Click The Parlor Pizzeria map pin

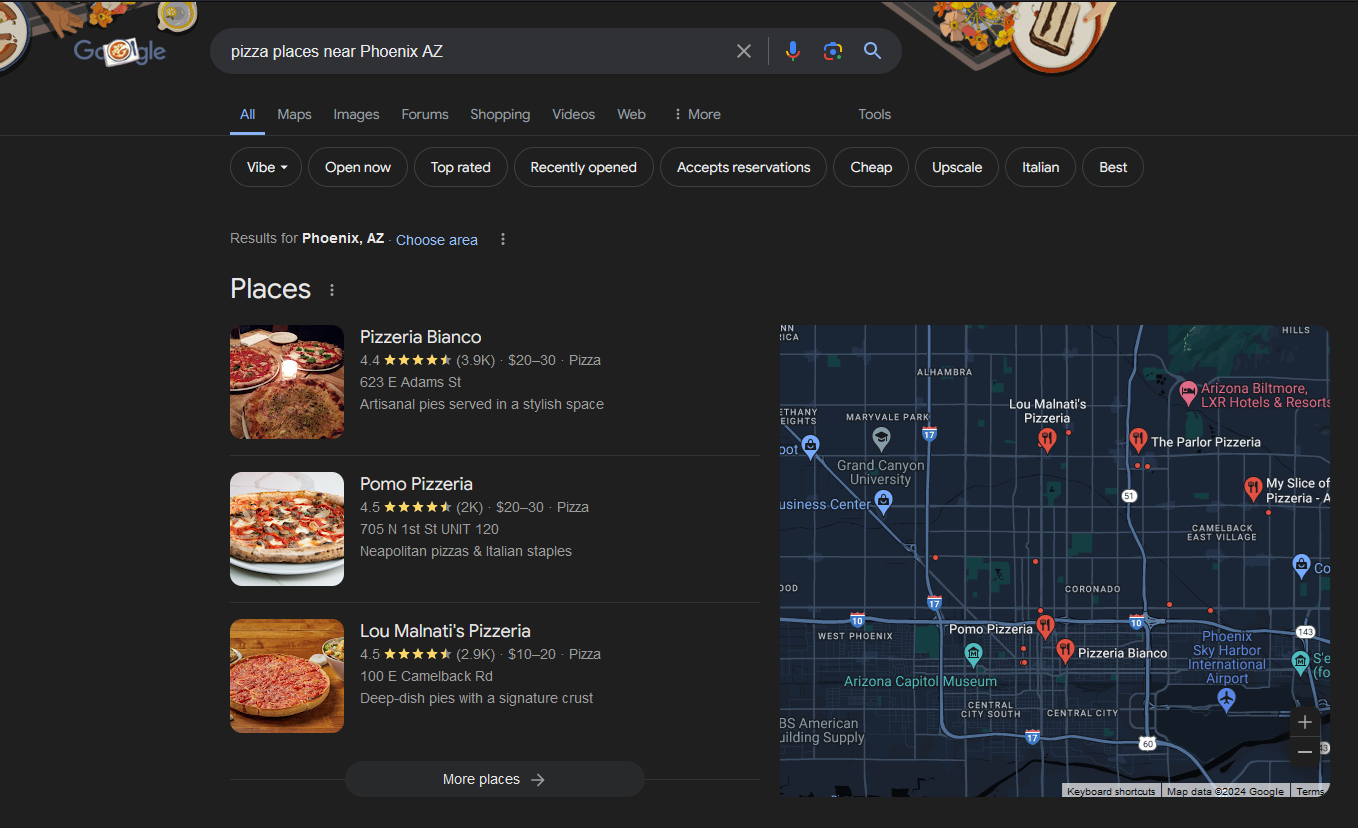[1137, 439]
